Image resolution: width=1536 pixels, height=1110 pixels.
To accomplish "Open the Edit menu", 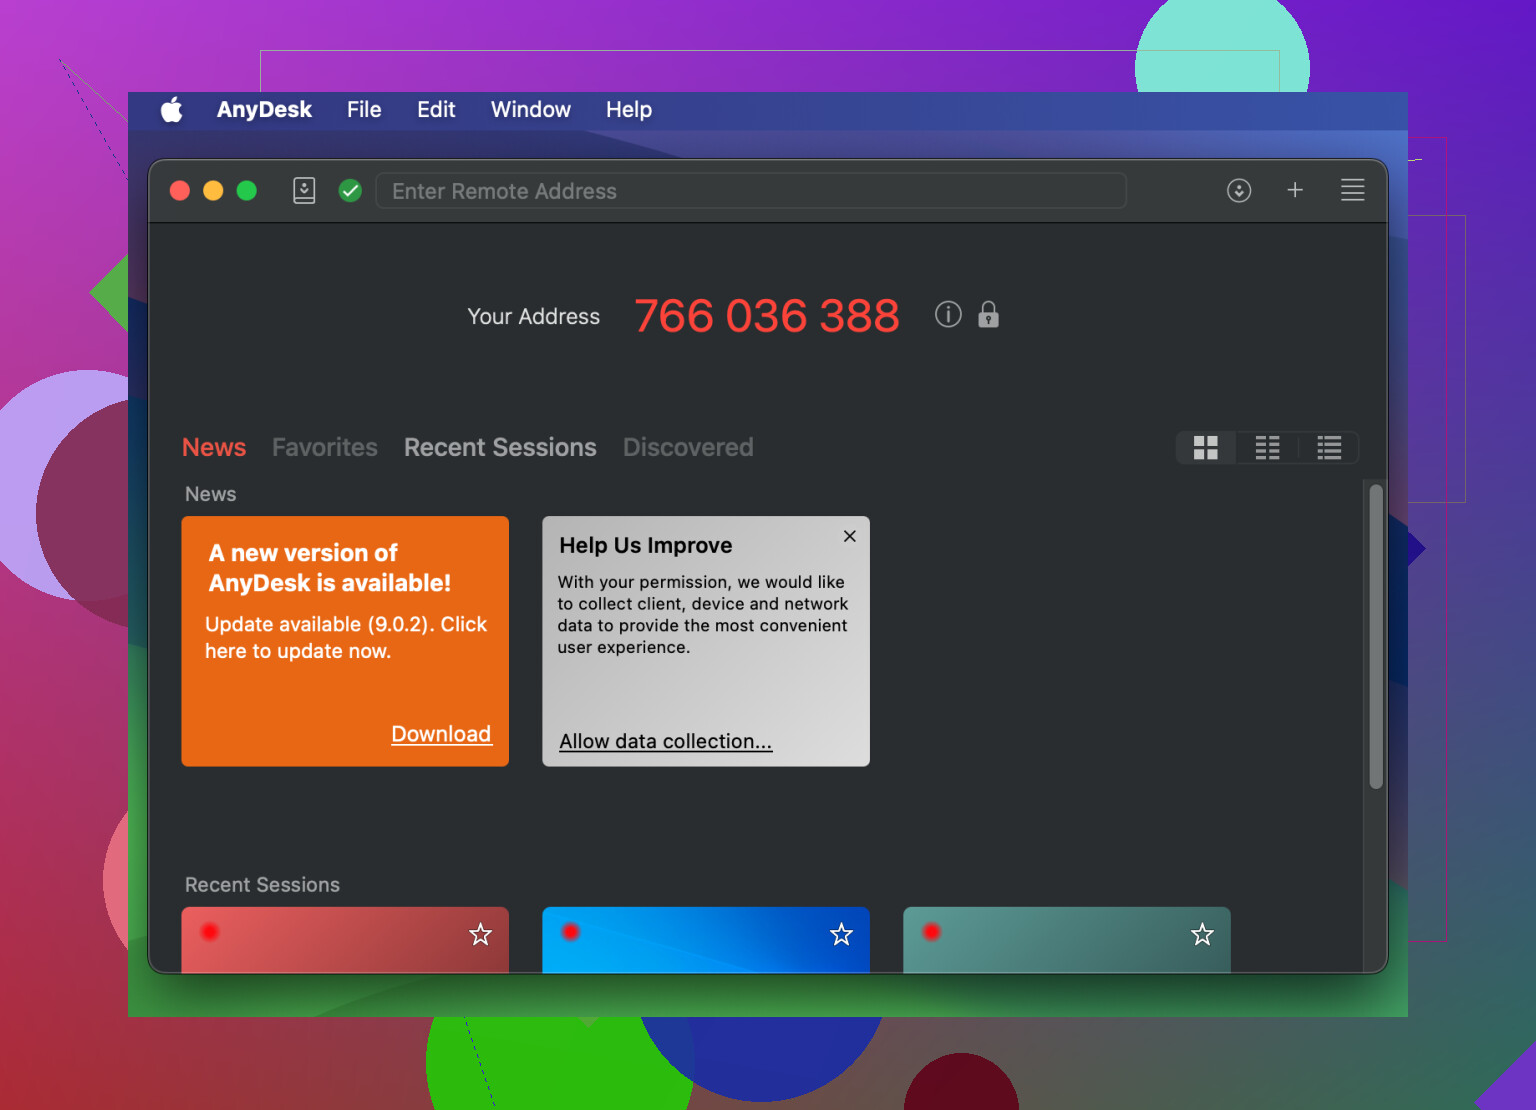I will pos(436,109).
